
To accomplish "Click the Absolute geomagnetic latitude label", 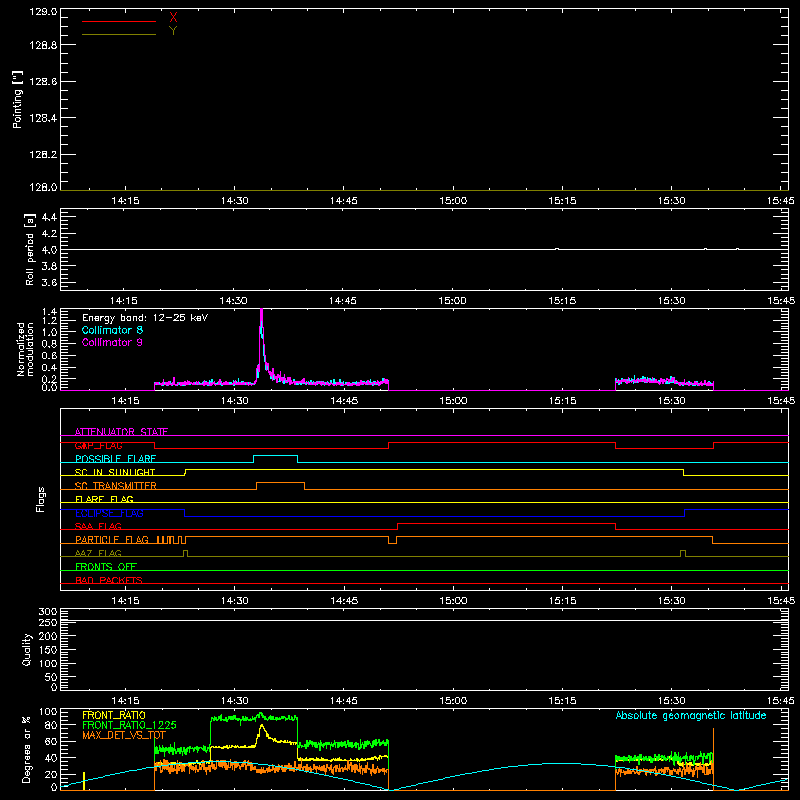I will [691, 715].
